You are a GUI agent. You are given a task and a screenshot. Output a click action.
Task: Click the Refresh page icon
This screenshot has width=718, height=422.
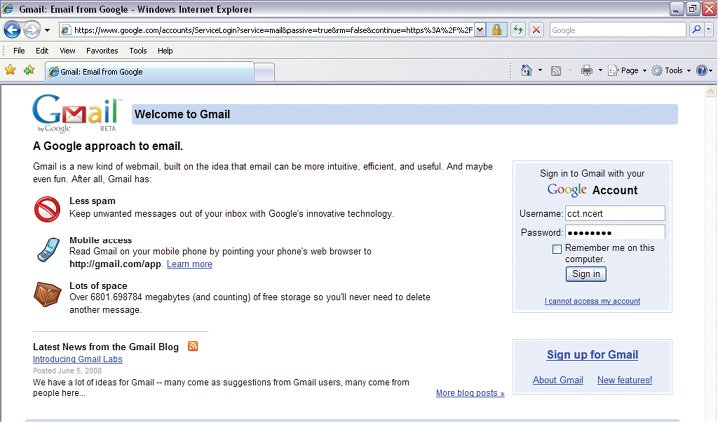[x=518, y=30]
